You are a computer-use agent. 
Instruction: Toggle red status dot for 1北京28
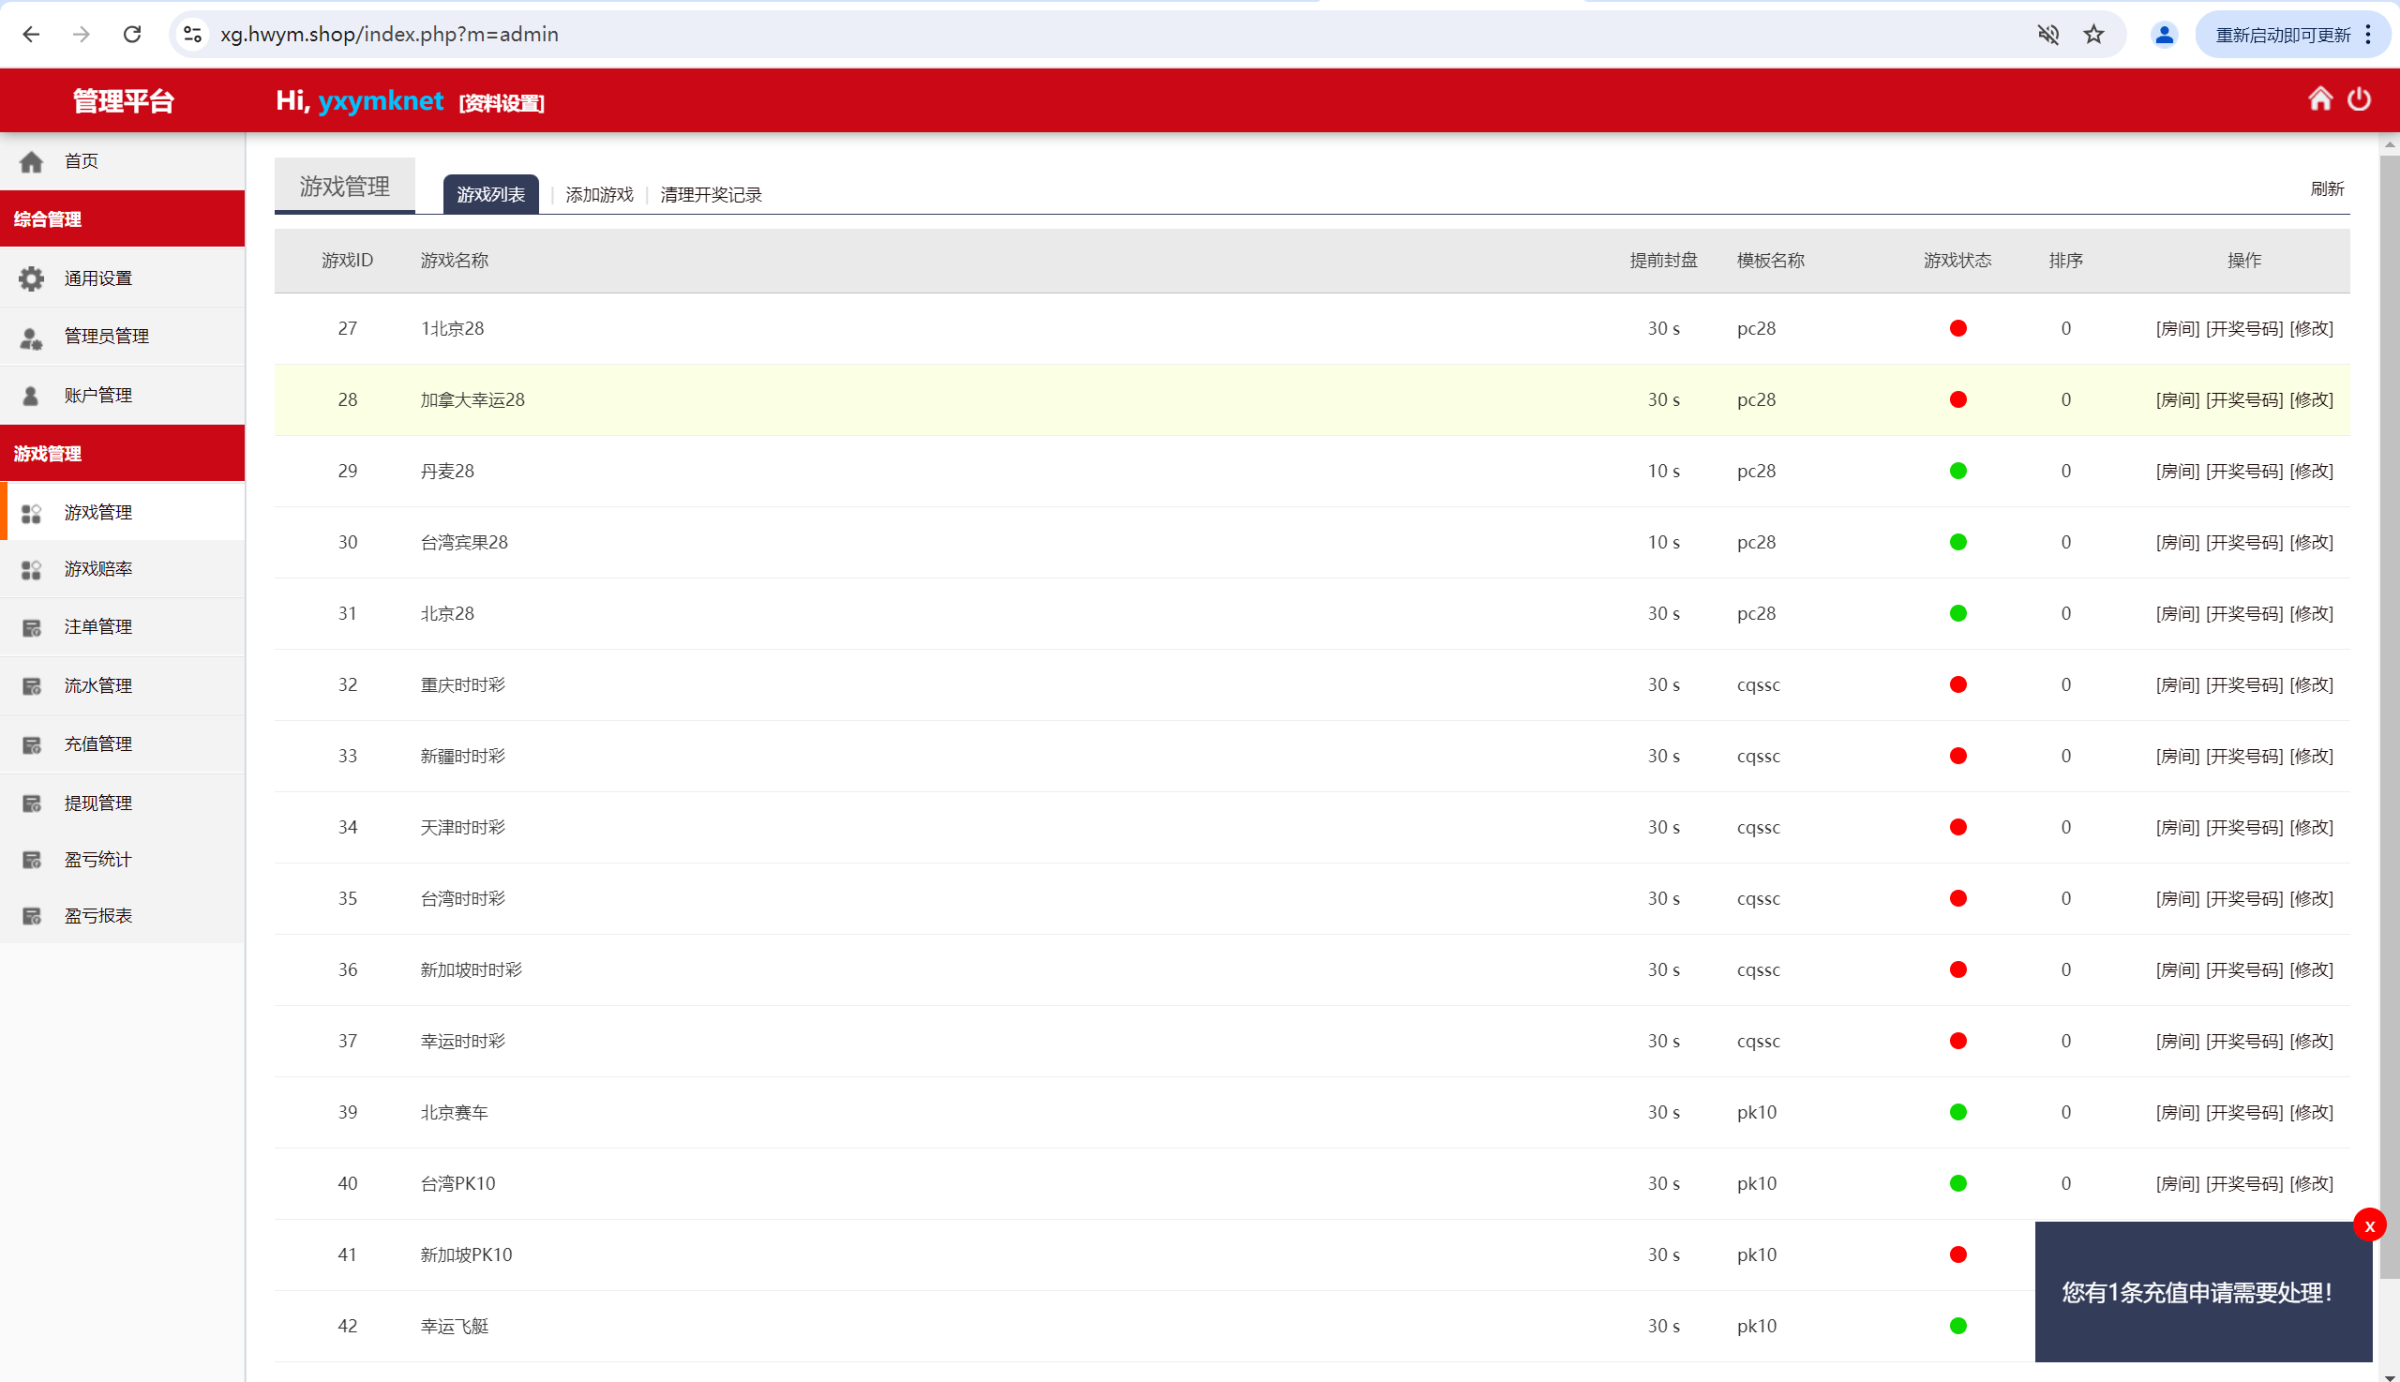[x=1958, y=329]
